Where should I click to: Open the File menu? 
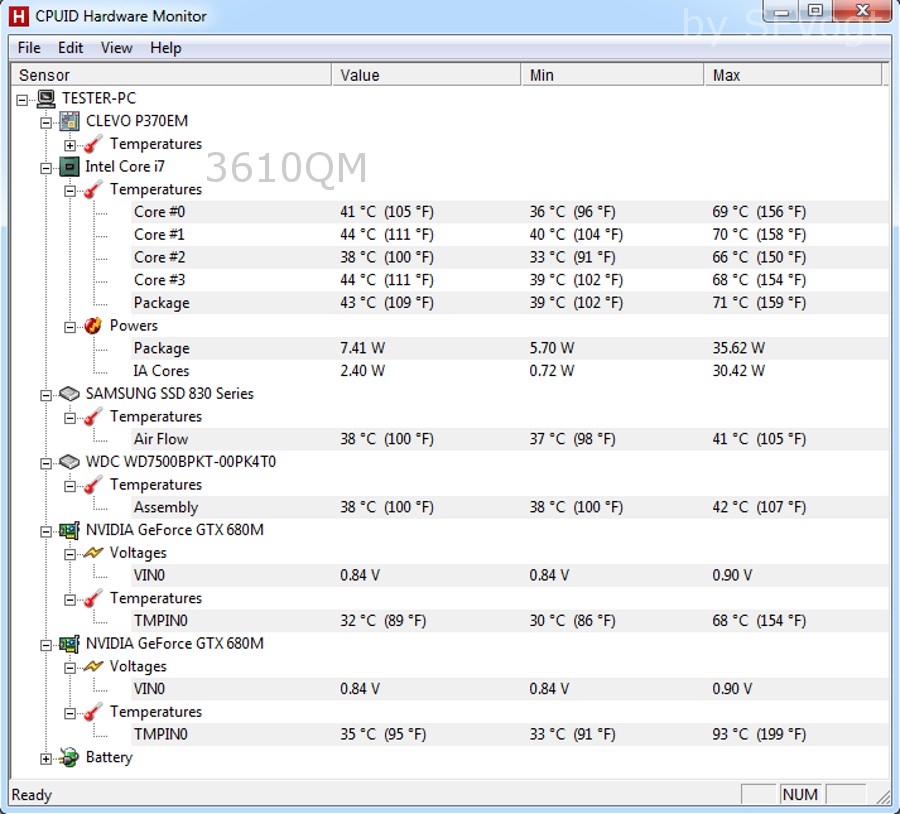[29, 48]
